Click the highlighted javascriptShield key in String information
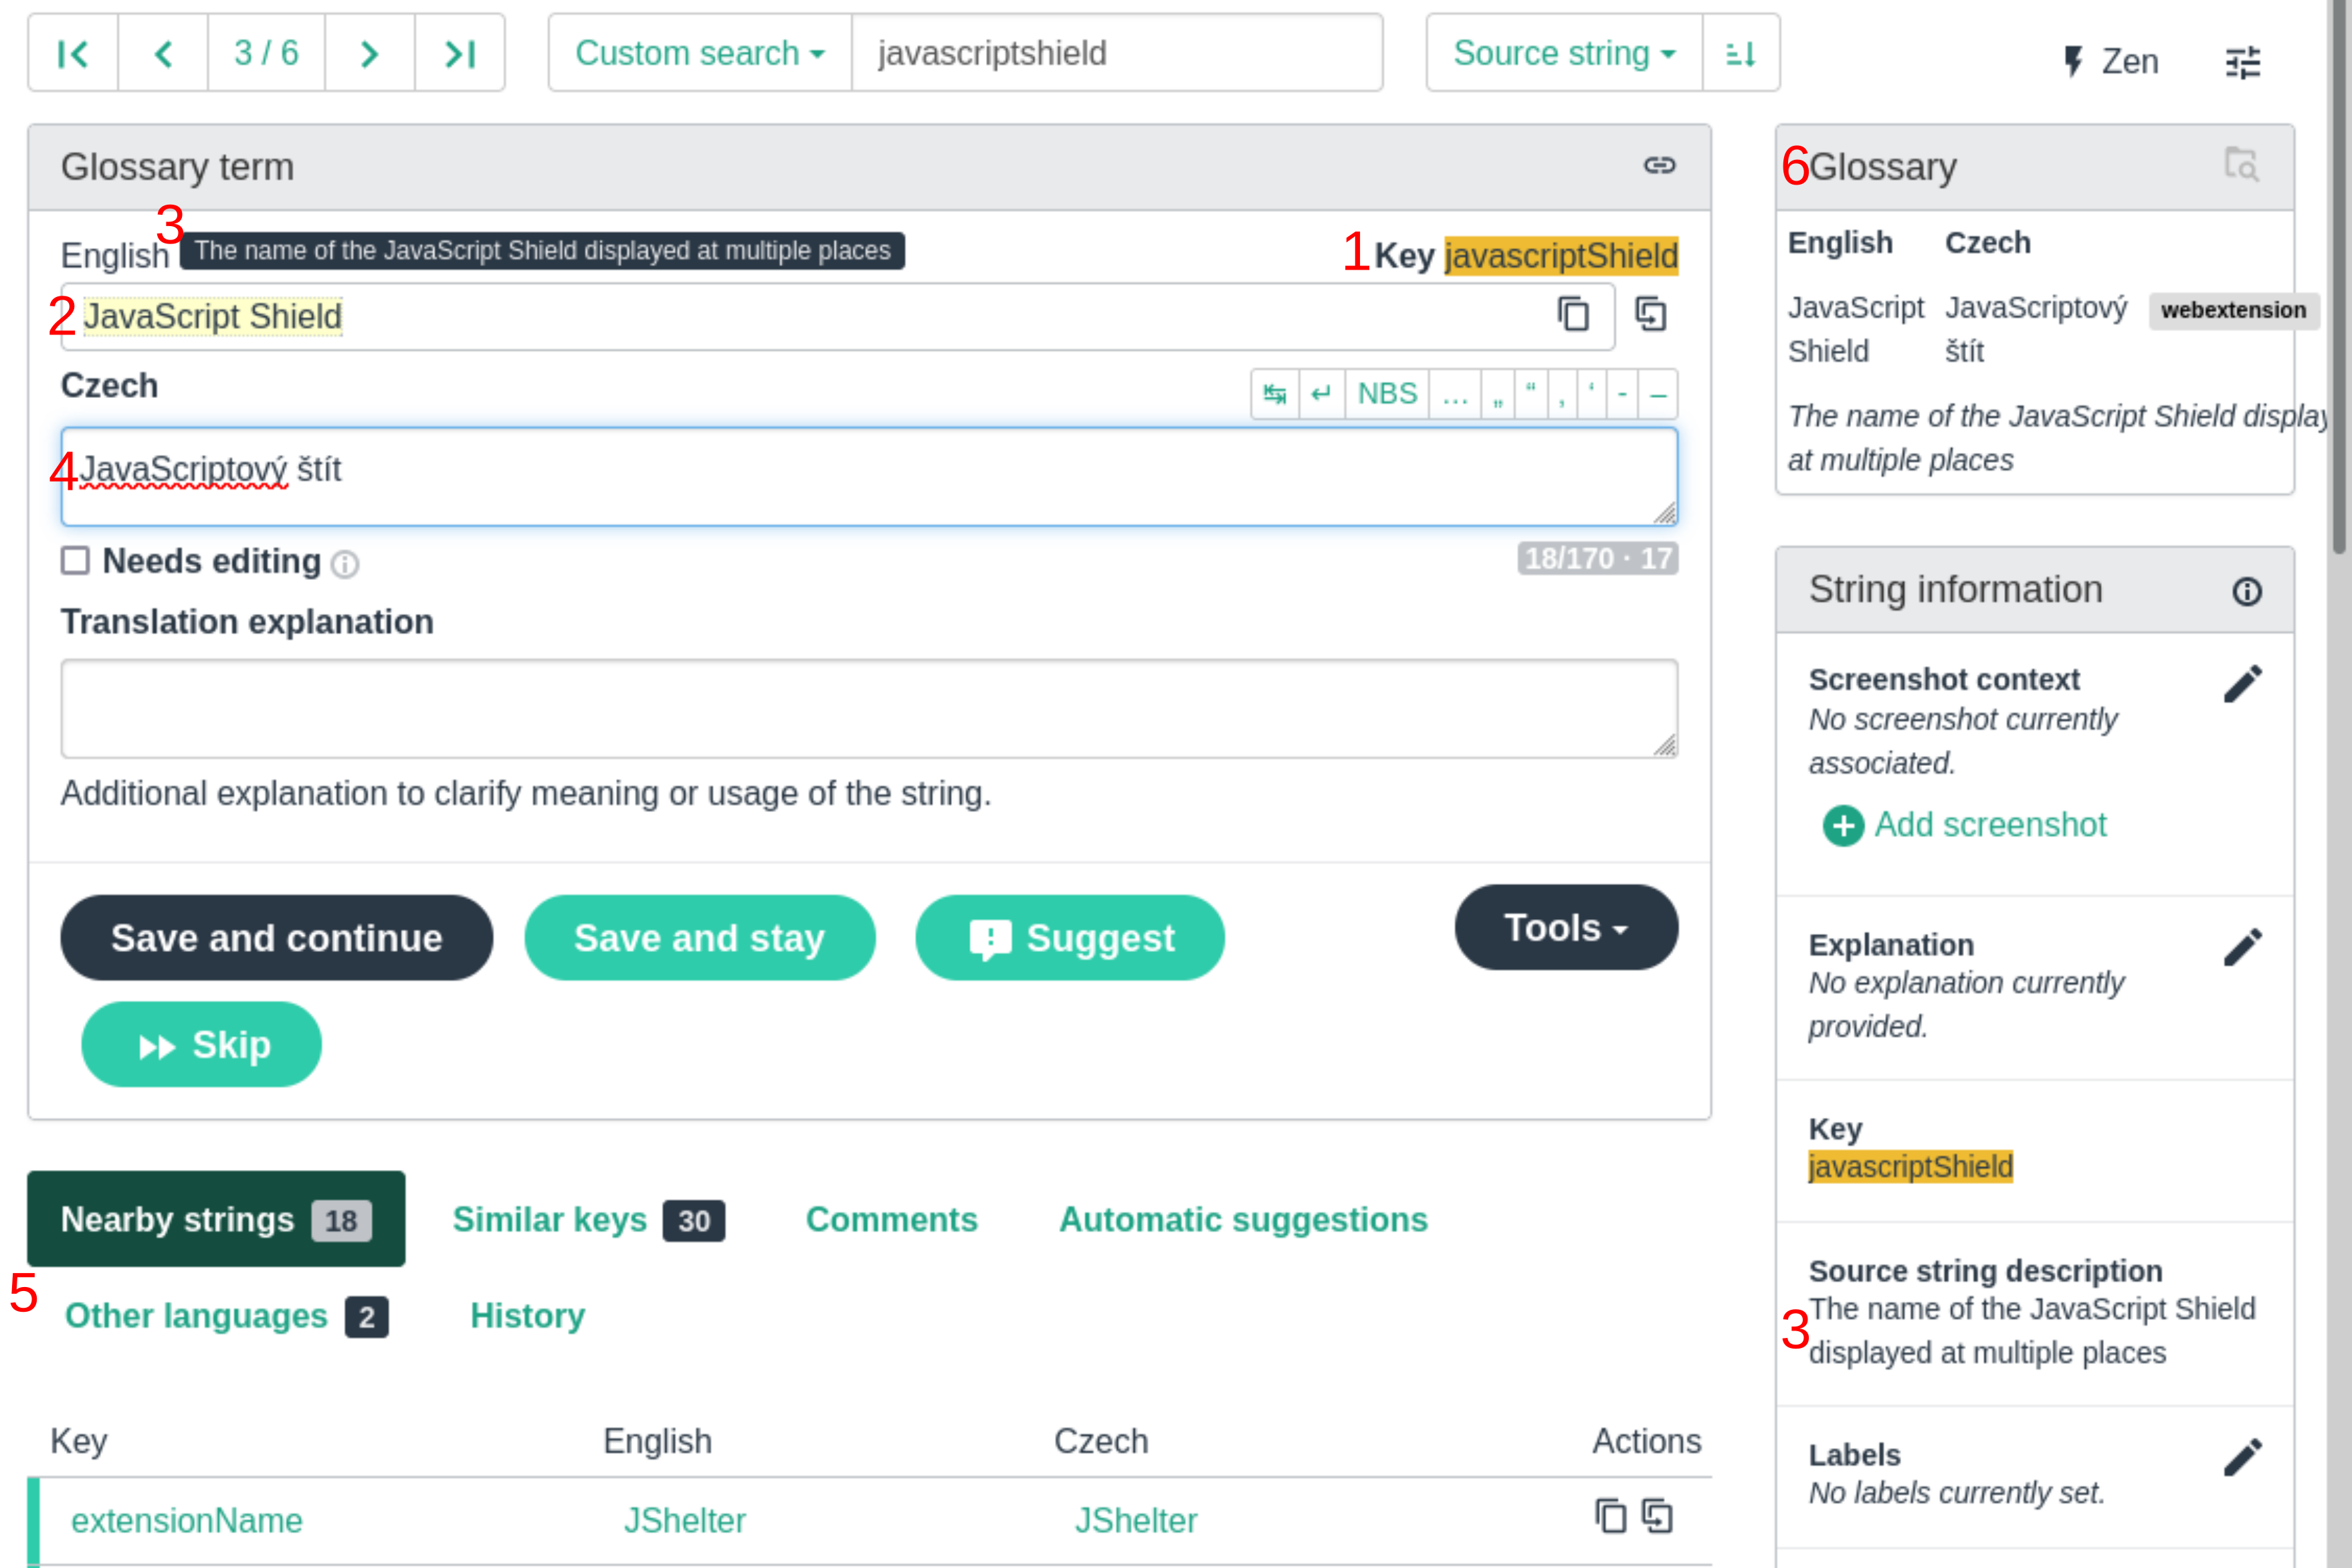This screenshot has height=1568, width=2352. tap(1910, 1167)
